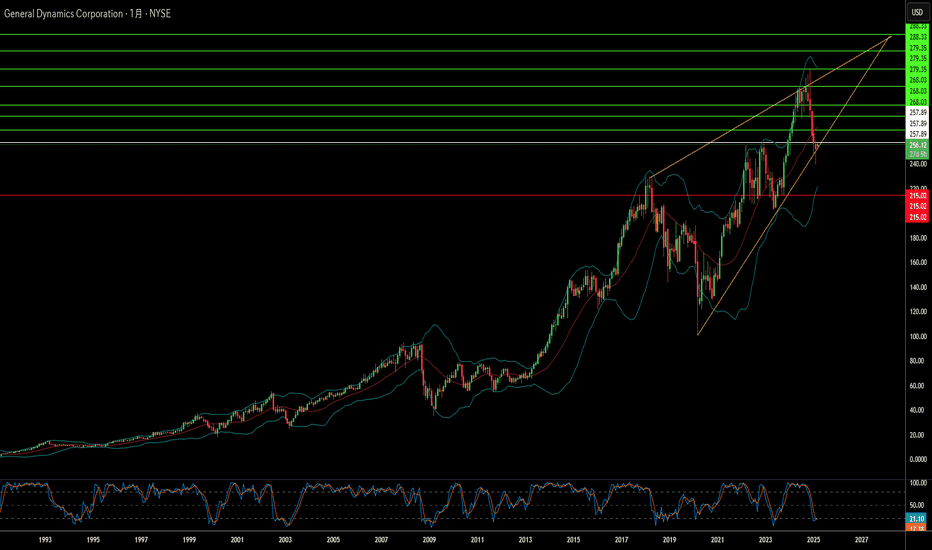Click the 2027 label on time axis
This screenshot has height=550, width=932.
(861, 540)
